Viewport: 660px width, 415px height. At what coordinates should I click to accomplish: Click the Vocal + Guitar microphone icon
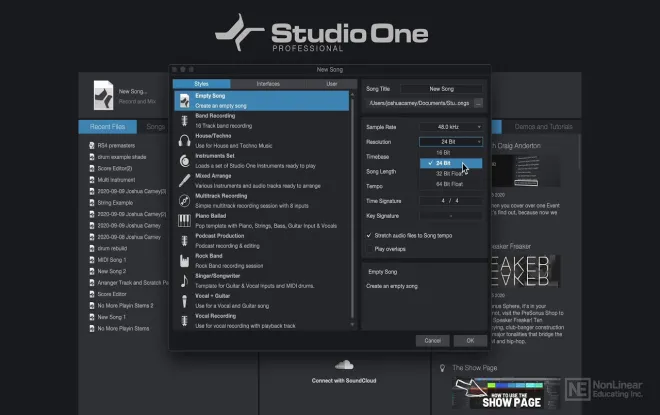184,301
